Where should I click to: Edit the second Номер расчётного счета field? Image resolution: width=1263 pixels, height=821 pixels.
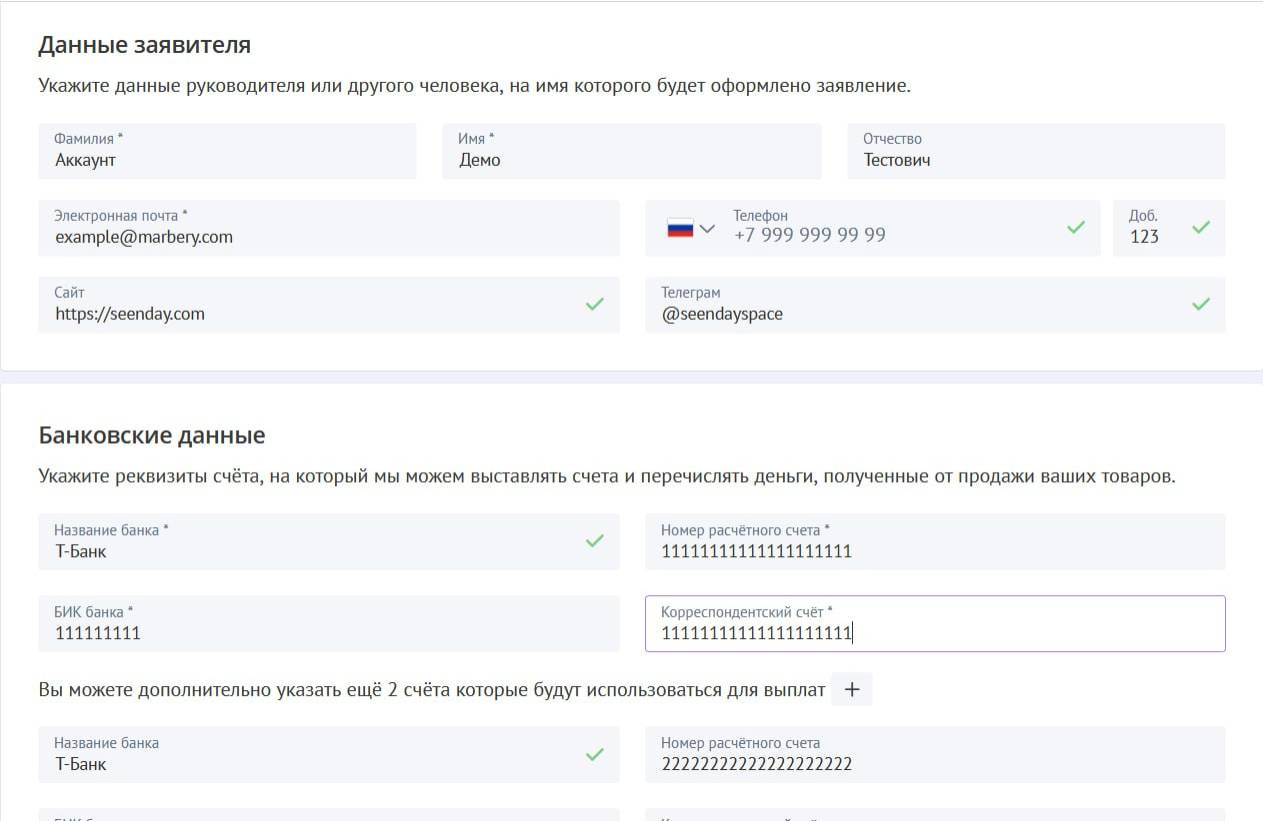pos(935,764)
